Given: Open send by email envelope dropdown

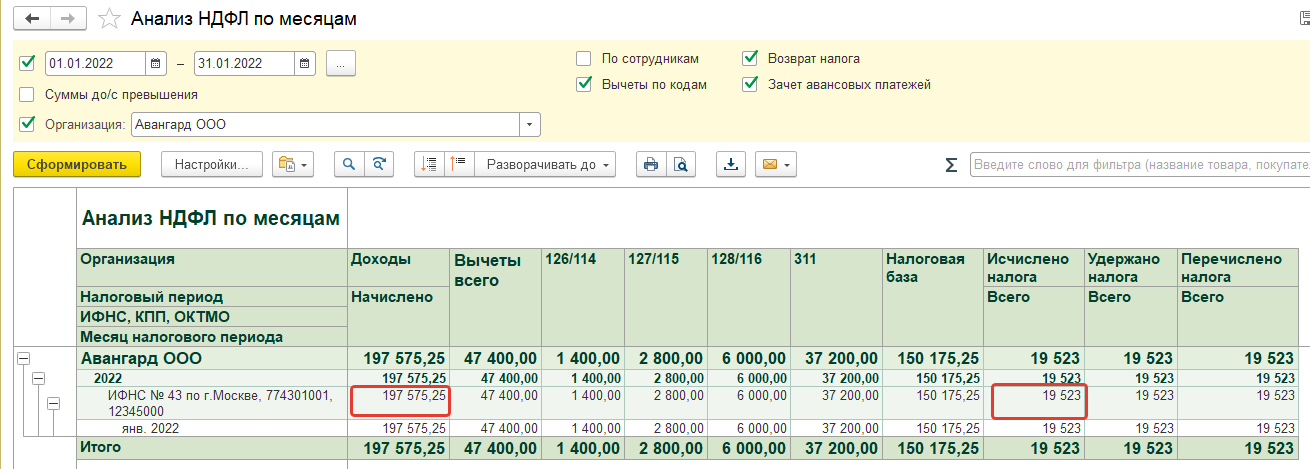Looking at the screenshot, I should [x=776, y=165].
